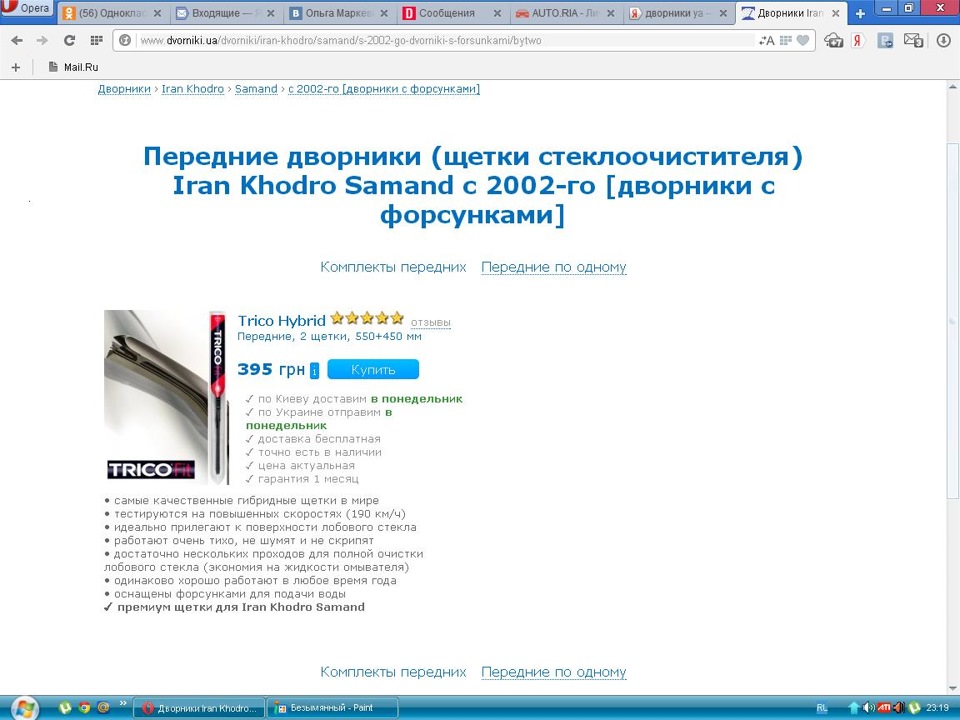The width and height of the screenshot is (960, 720).
Task: Open the page translate icon in the address bar
Action: click(x=767, y=40)
